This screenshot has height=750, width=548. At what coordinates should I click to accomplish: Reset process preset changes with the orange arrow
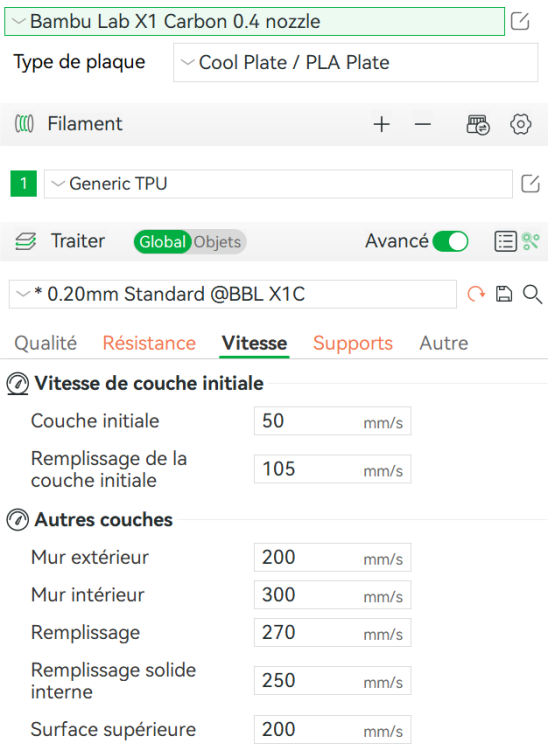476,294
